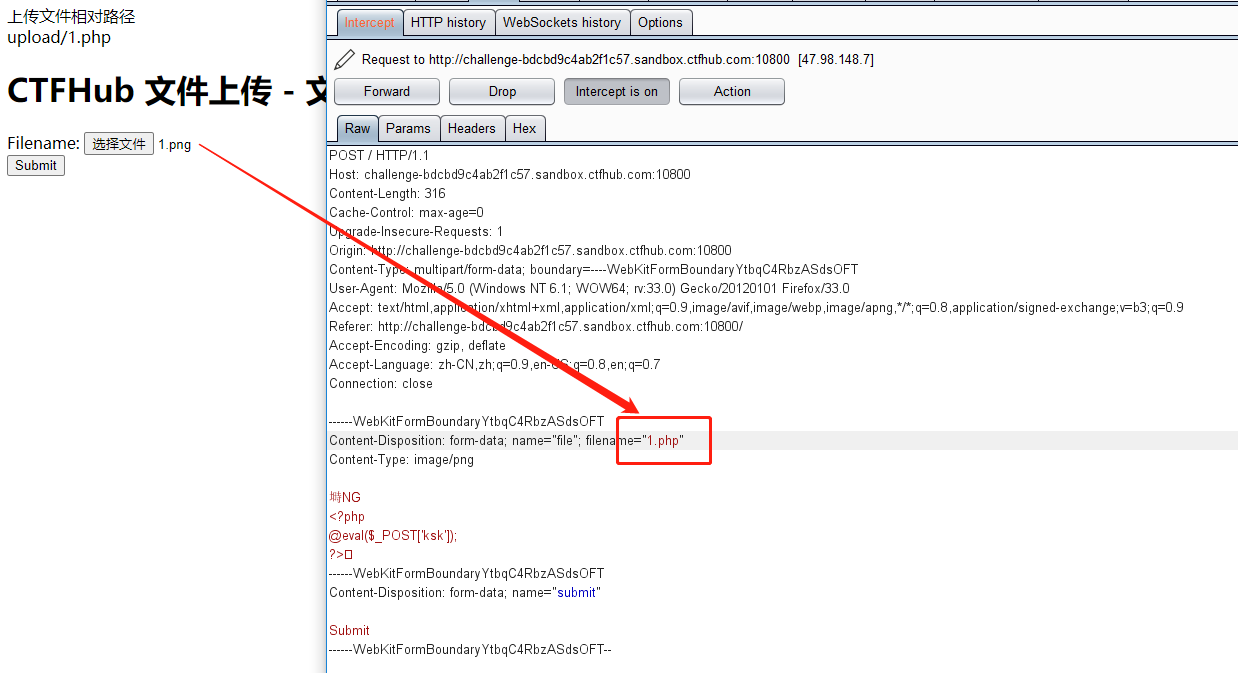Click the Host header line
Viewport: 1238px width, 673px height.
510,174
